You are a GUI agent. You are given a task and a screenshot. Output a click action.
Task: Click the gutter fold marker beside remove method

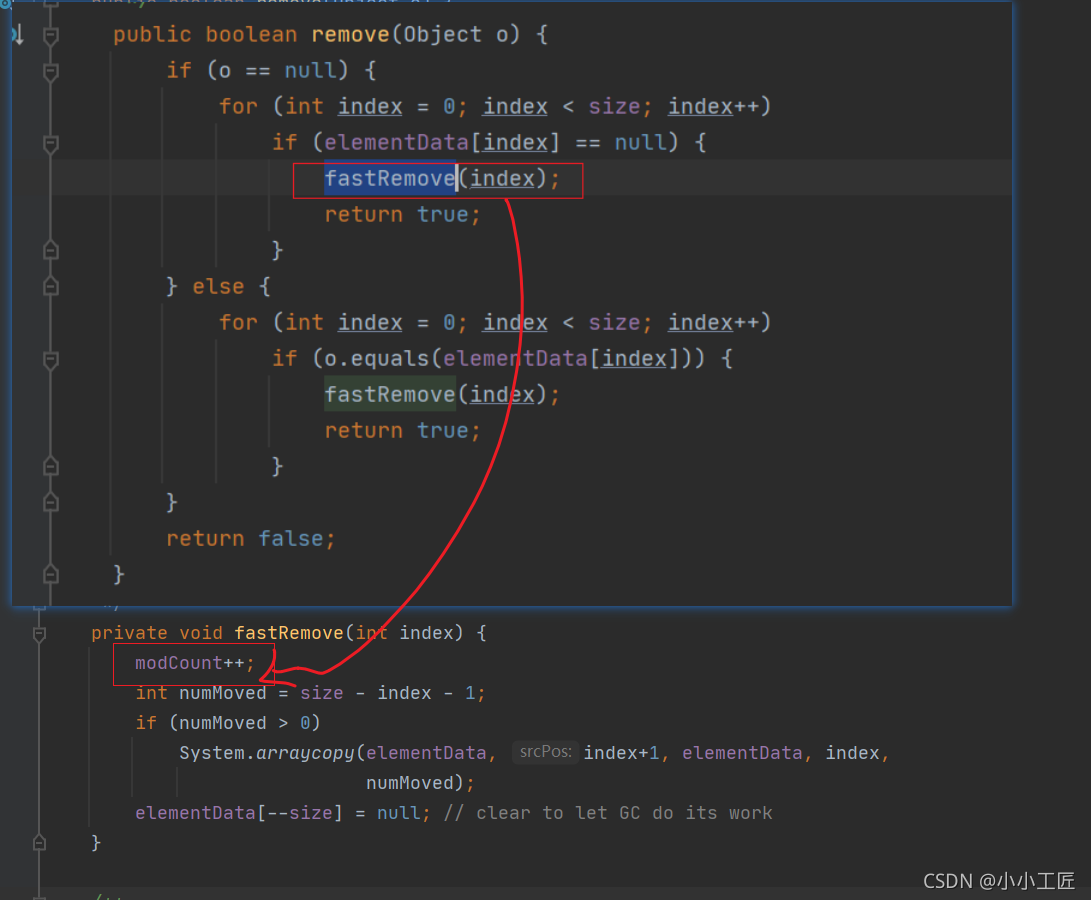[x=50, y=33]
